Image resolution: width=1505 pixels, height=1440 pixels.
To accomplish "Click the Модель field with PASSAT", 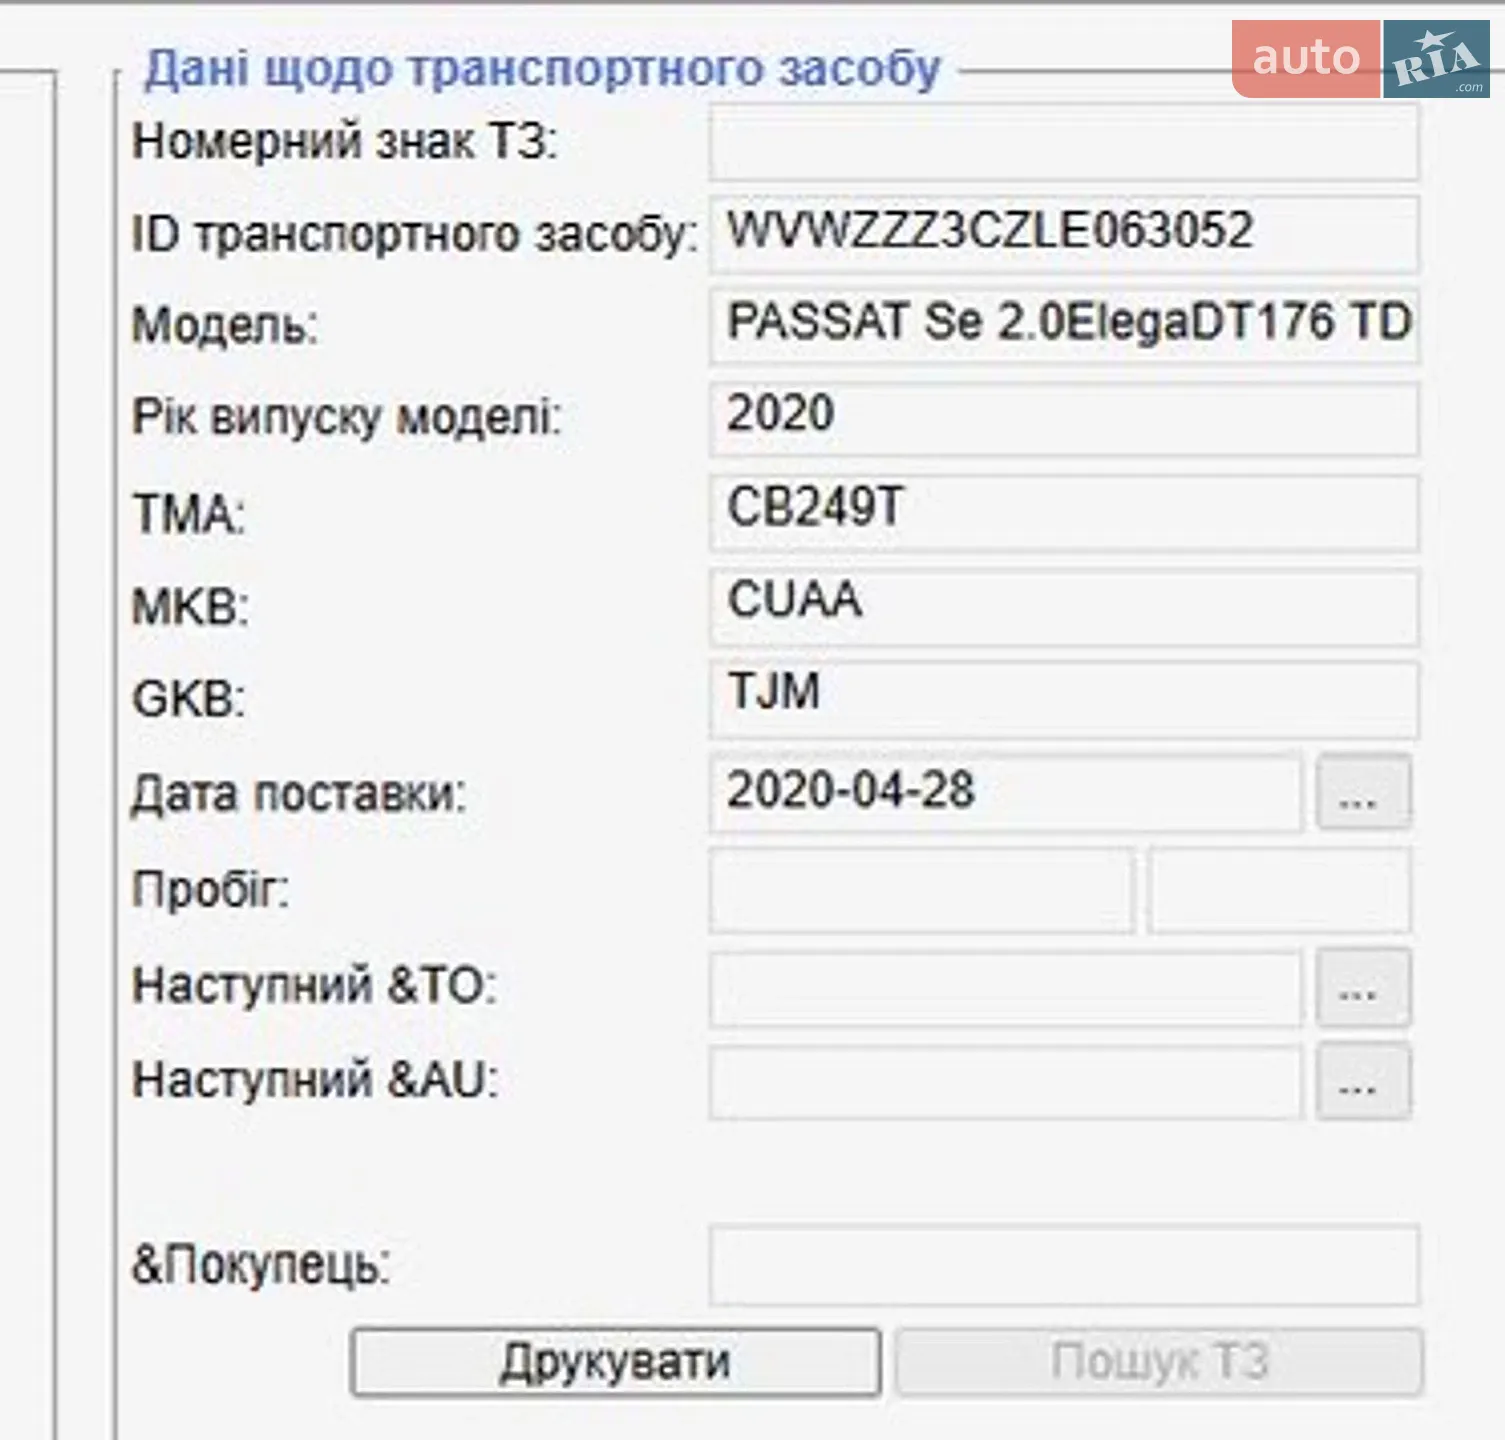I will coord(1064,326).
